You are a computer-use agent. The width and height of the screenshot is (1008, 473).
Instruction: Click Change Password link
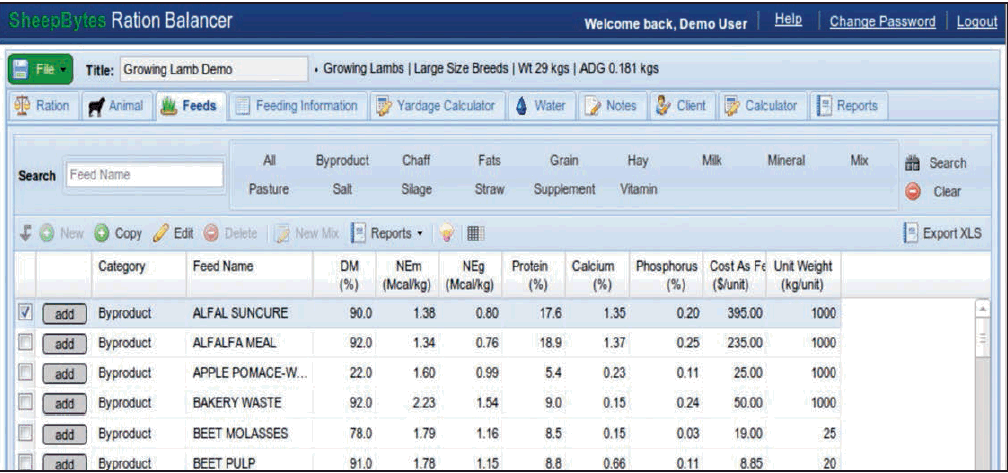click(x=883, y=21)
